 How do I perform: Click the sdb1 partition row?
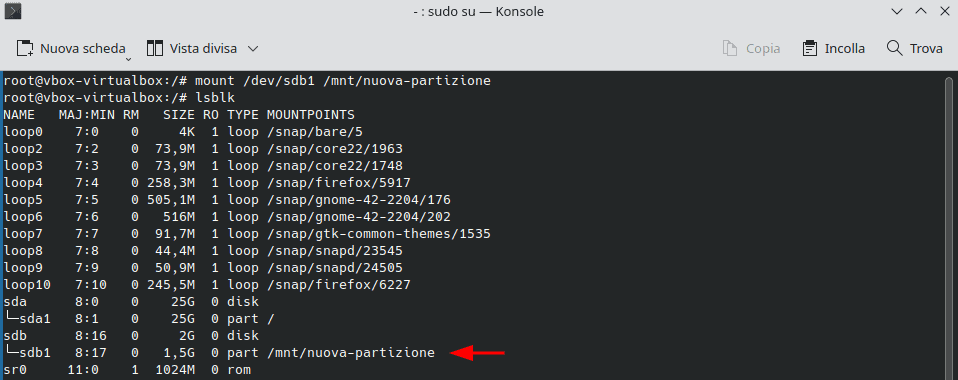219,353
